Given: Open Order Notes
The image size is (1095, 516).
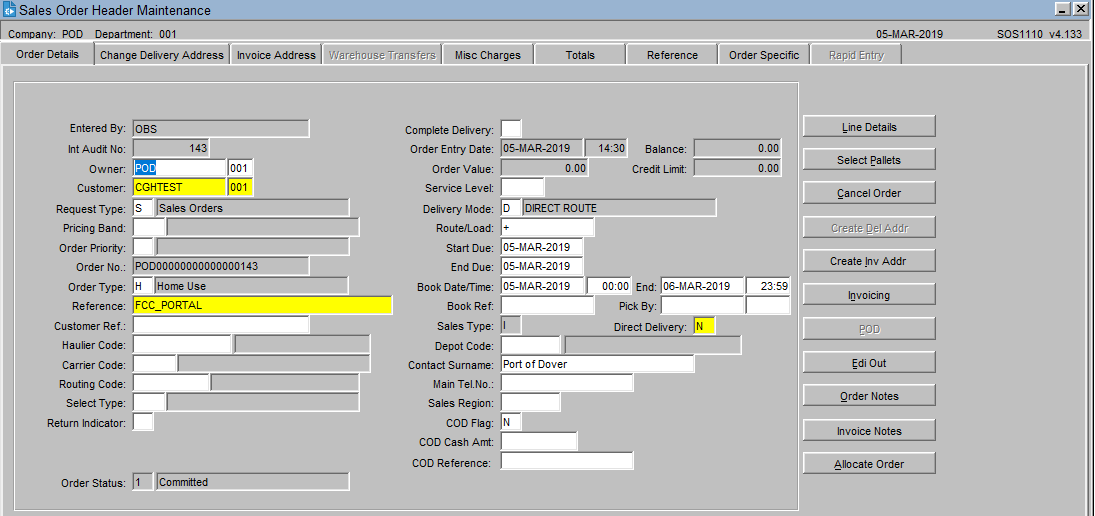Looking at the screenshot, I should (x=868, y=396).
